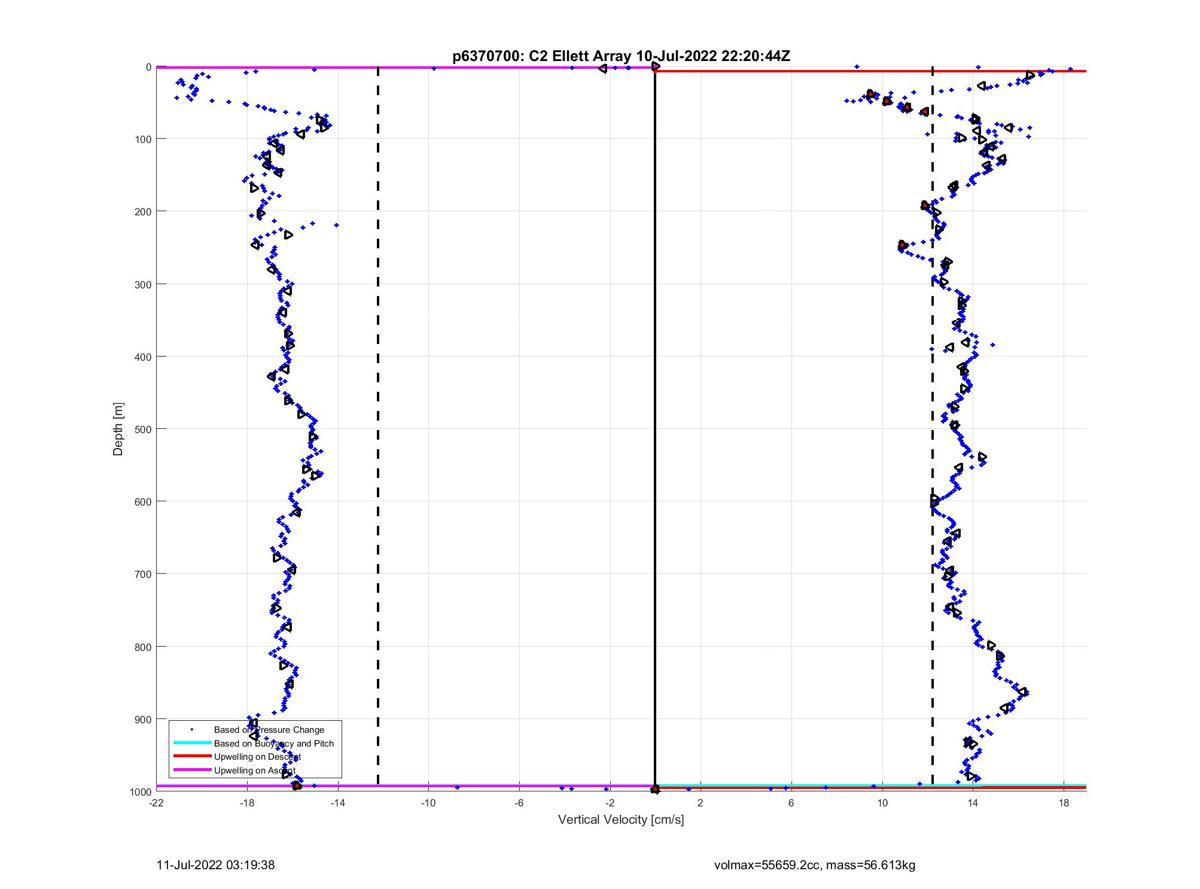
Task: Click the dashed vertical line on the ascent side
Action: coord(378,430)
